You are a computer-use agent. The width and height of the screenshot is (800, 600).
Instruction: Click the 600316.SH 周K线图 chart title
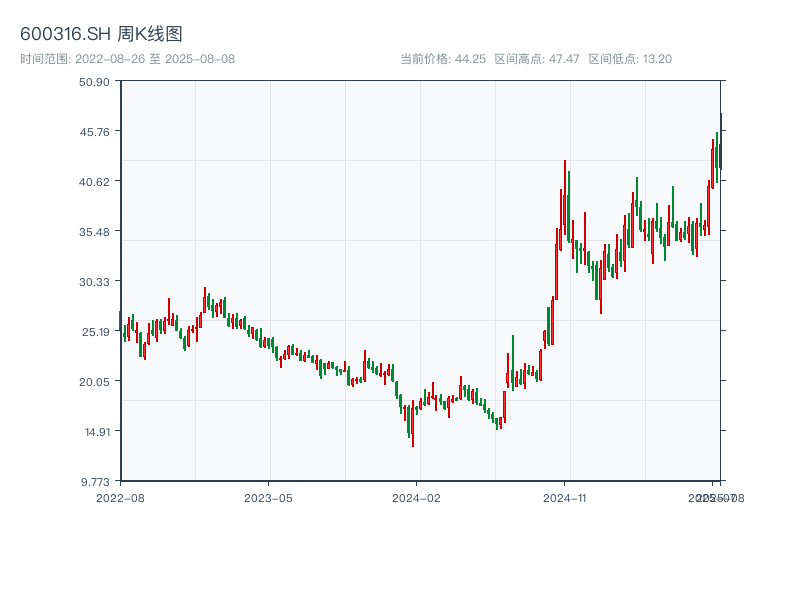point(101,34)
